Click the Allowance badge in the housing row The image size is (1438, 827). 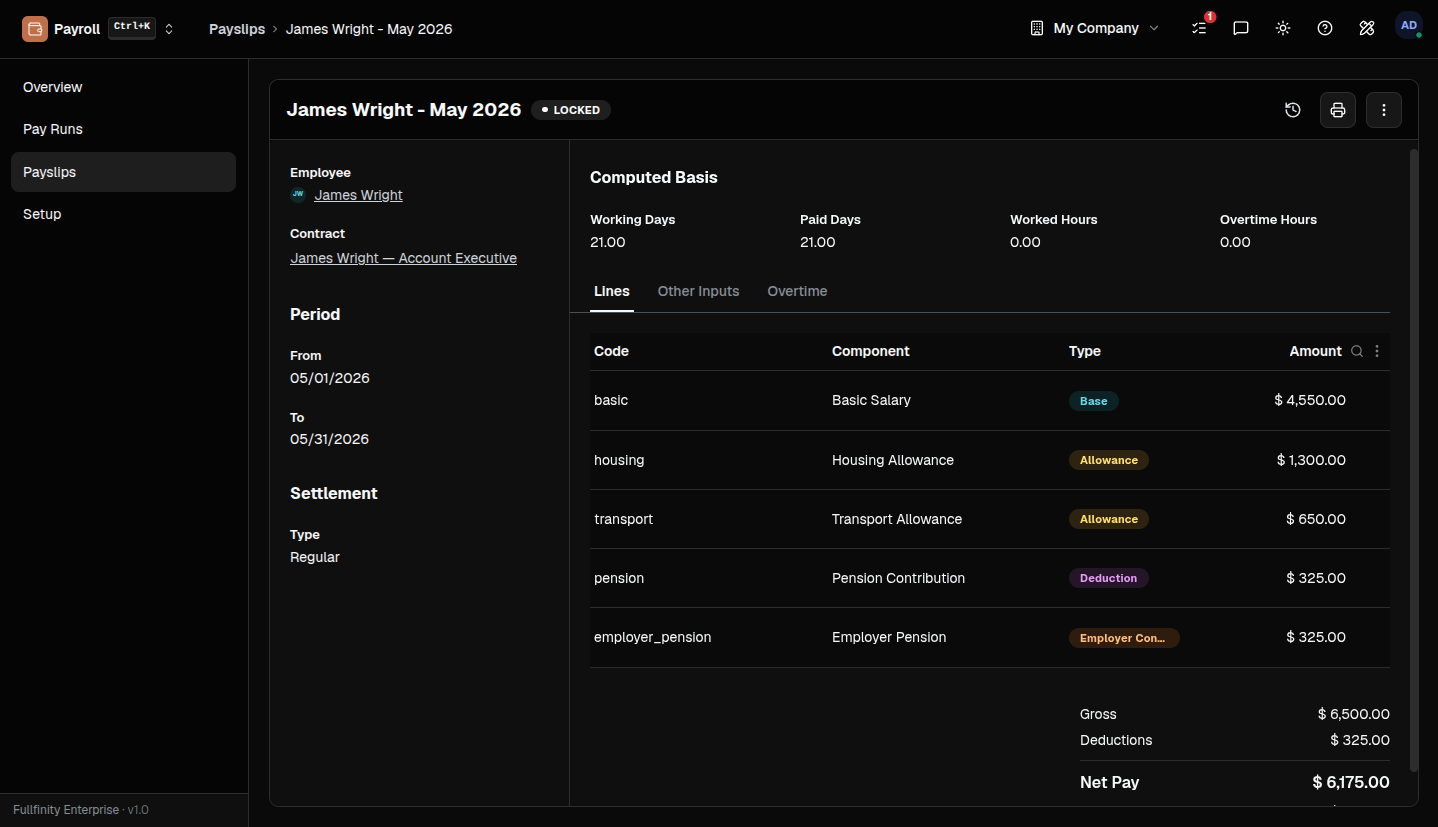point(1109,460)
